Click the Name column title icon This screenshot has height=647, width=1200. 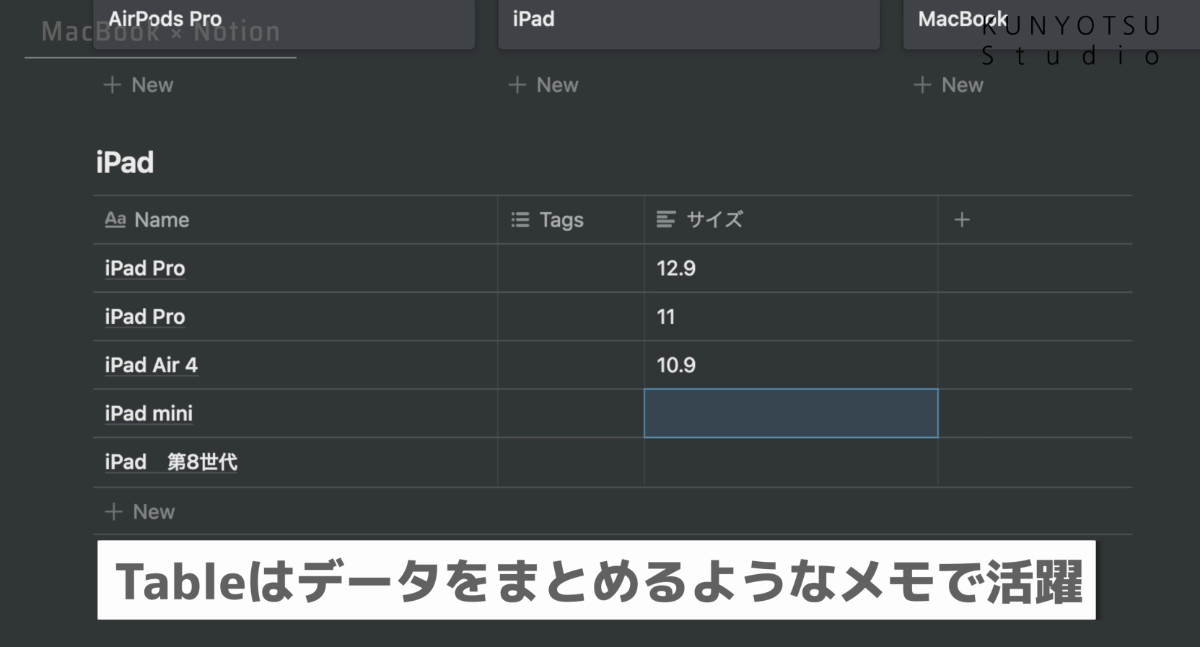tap(115, 220)
